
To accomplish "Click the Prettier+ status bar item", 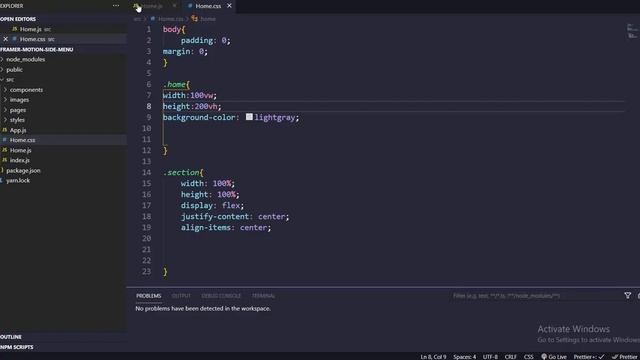I will (x=589, y=357).
